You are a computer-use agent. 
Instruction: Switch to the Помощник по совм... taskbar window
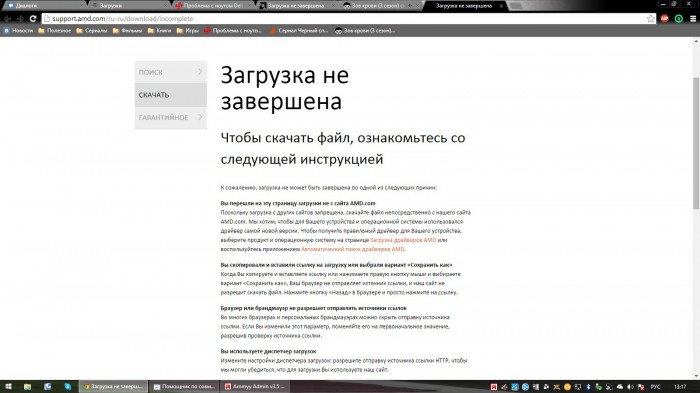184,387
